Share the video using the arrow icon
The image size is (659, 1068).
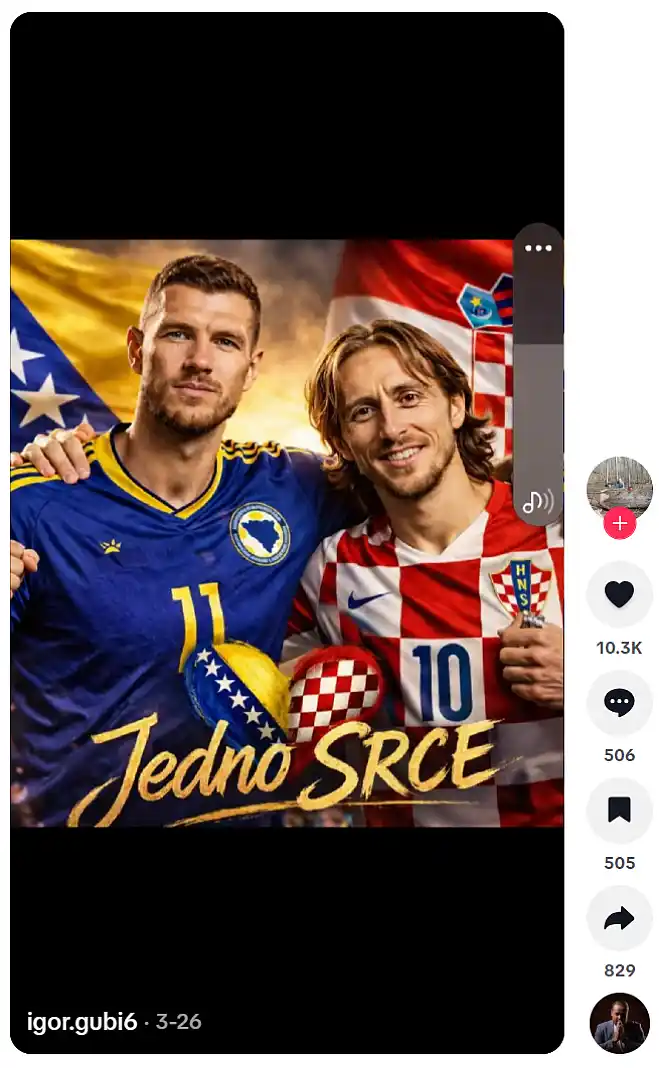pyautogui.click(x=619, y=918)
